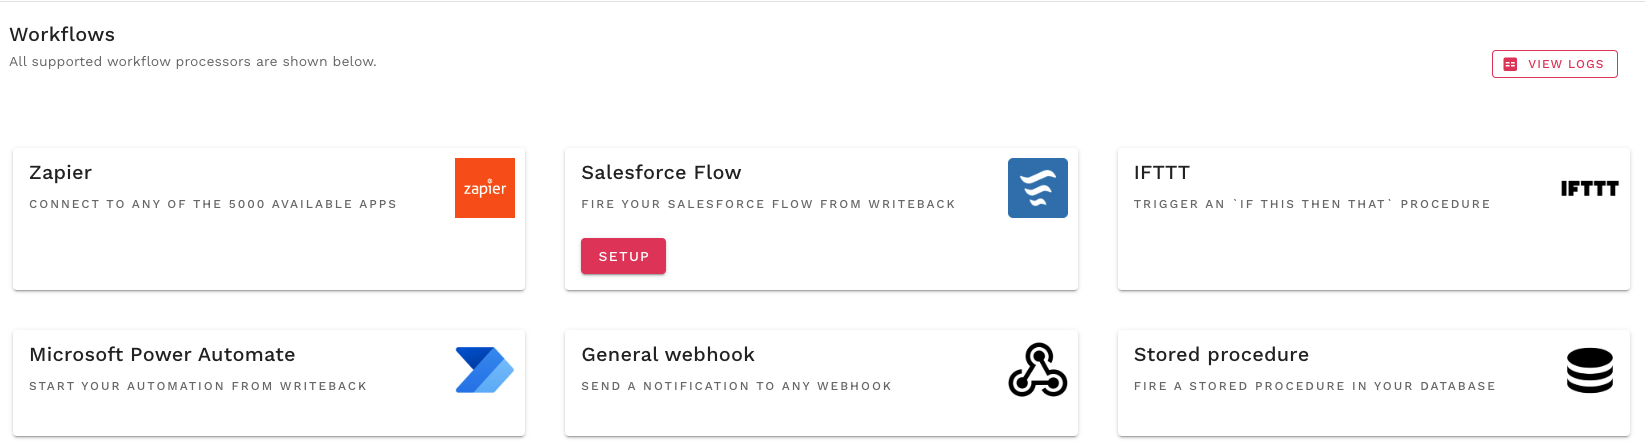Click "Fire a stored procedure in your database"
This screenshot has height=446, width=1645.
click(1315, 386)
